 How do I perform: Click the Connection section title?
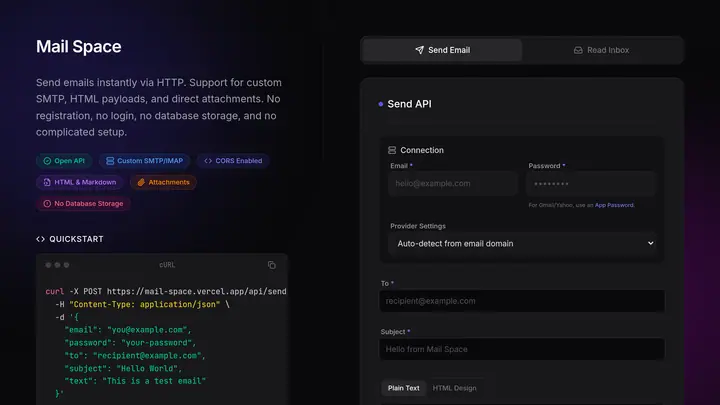[422, 150]
